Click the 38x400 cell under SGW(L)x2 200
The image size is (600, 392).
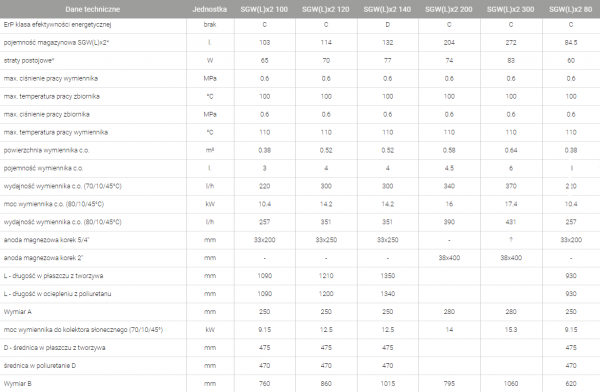(449, 258)
